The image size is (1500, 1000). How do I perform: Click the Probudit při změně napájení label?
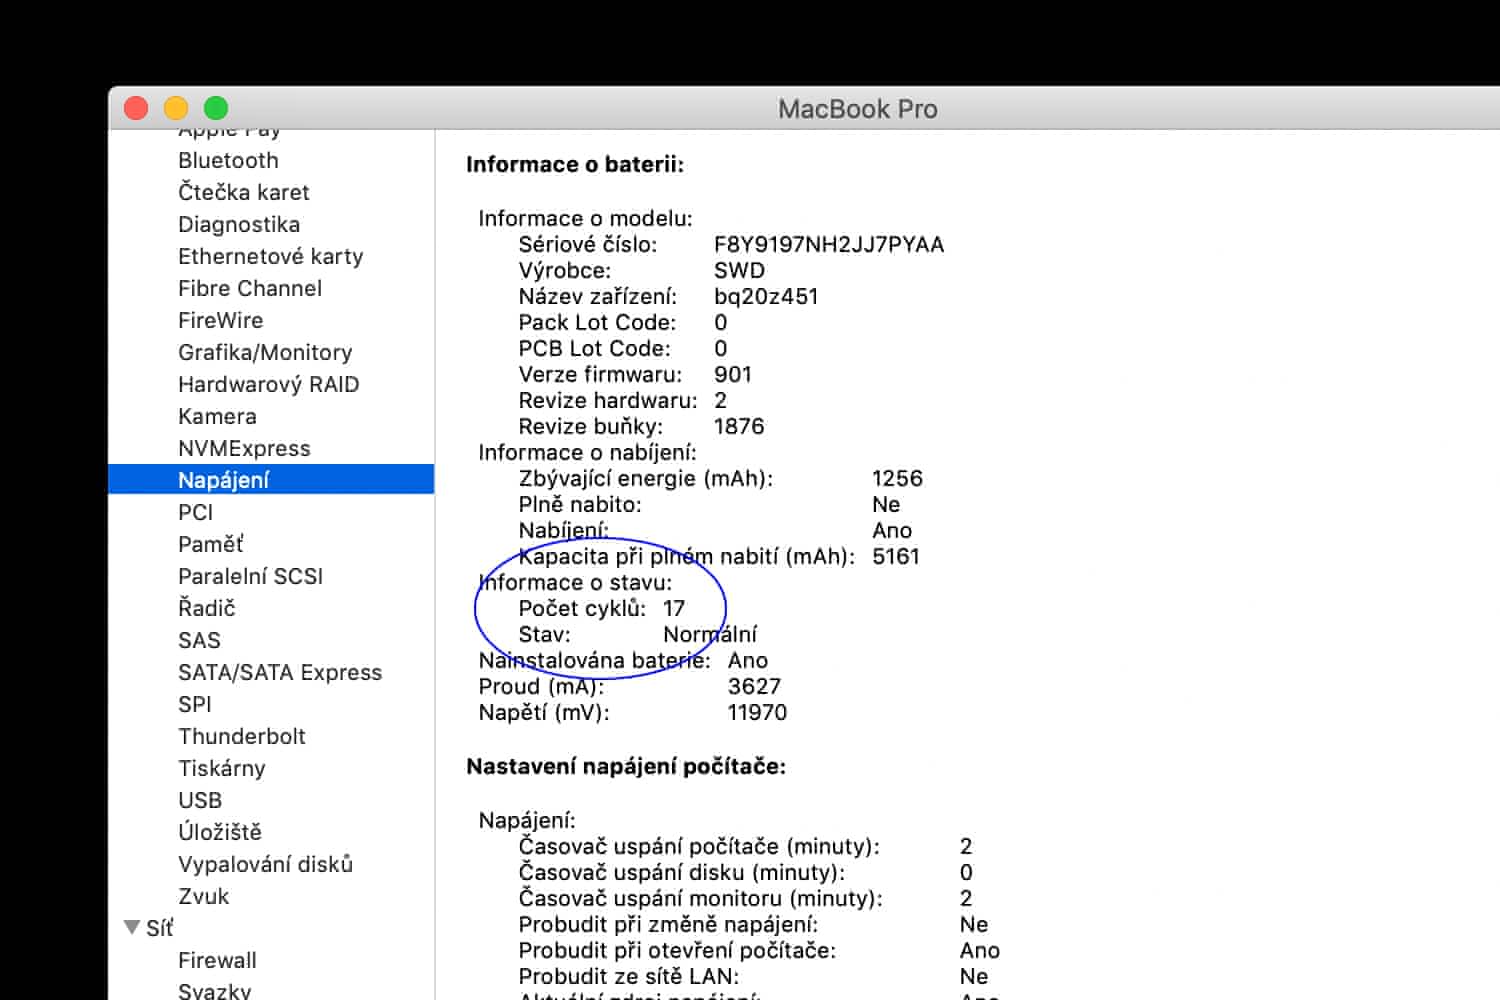pos(668,924)
